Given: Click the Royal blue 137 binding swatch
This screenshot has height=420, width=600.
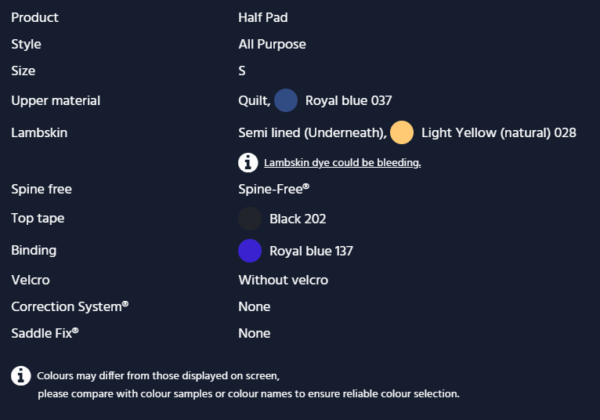Looking at the screenshot, I should point(250,251).
